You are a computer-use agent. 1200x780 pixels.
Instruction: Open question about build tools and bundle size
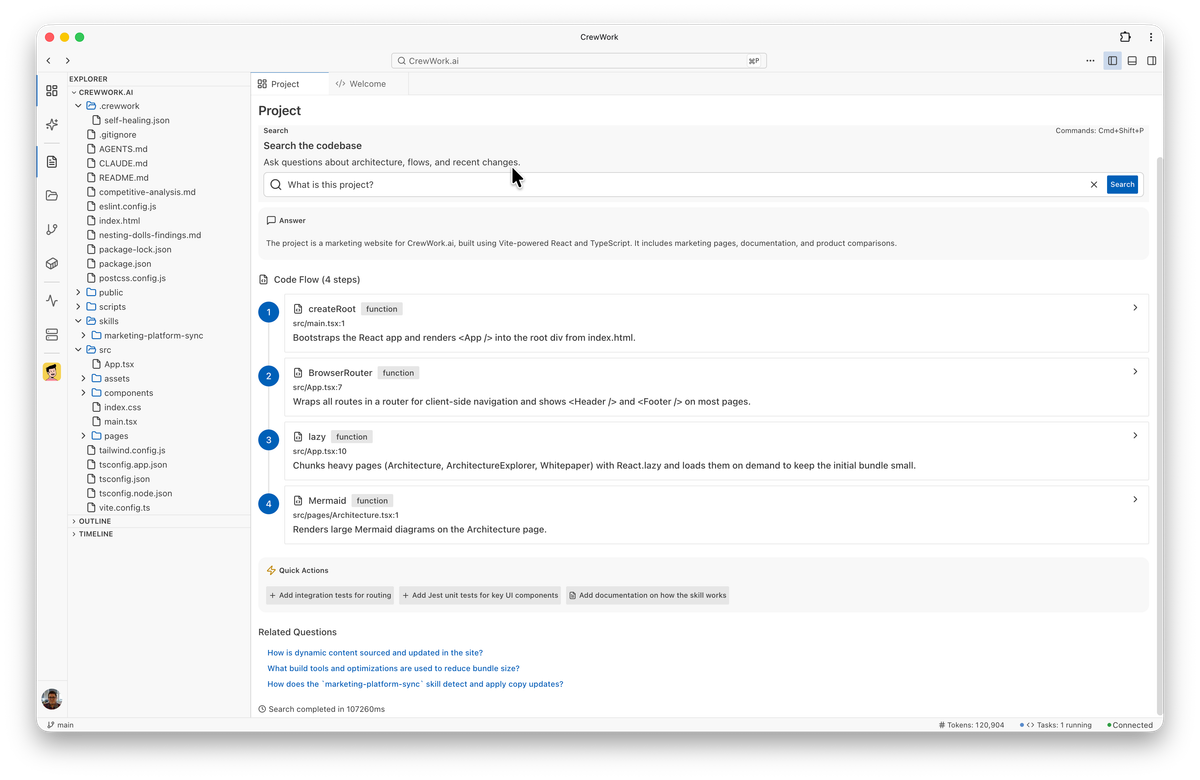393,669
